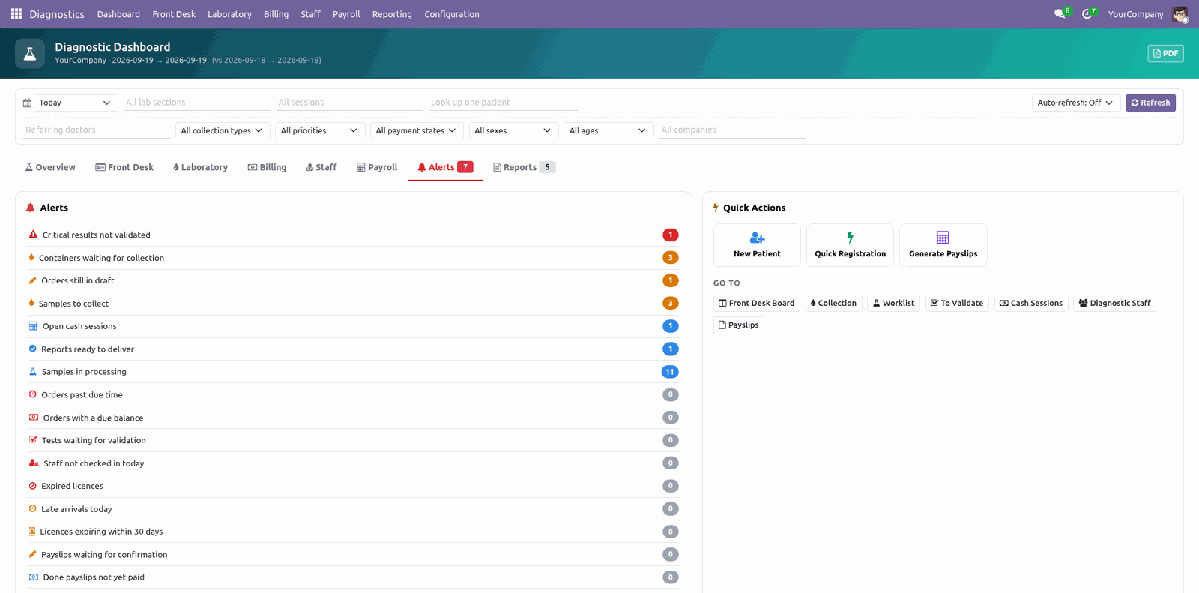1199x593 pixels.
Task: Switch to the Reports tab
Action: point(524,167)
